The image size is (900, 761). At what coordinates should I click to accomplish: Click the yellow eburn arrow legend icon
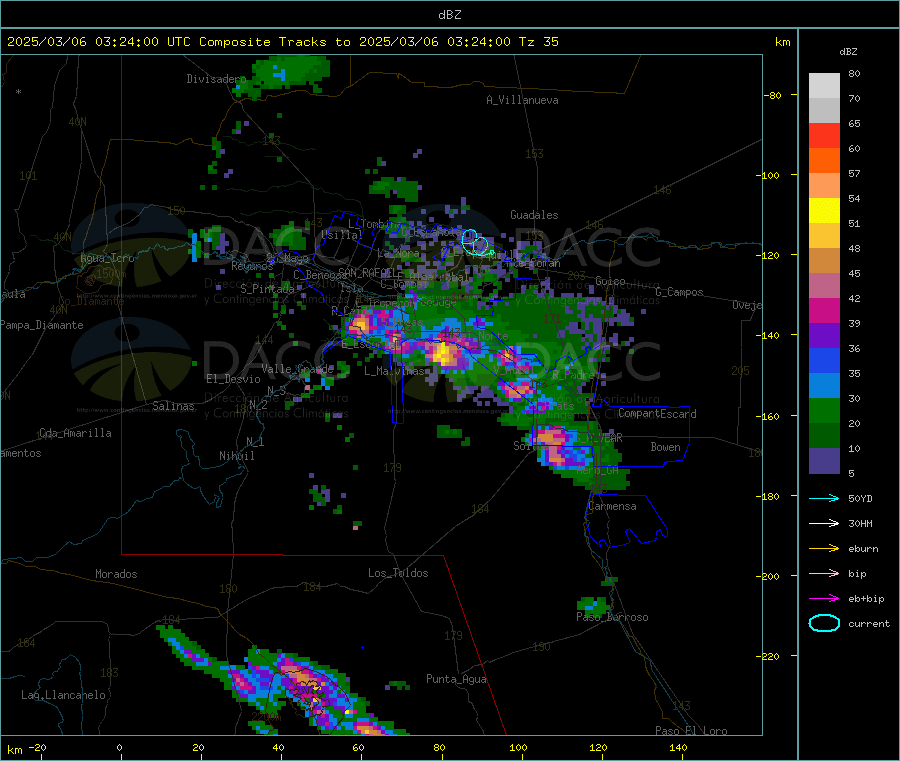pyautogui.click(x=824, y=549)
